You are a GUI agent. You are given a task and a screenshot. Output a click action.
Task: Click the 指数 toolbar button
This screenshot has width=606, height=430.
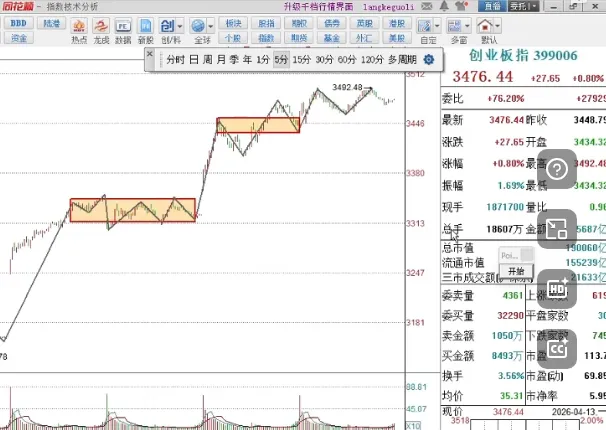(266, 38)
